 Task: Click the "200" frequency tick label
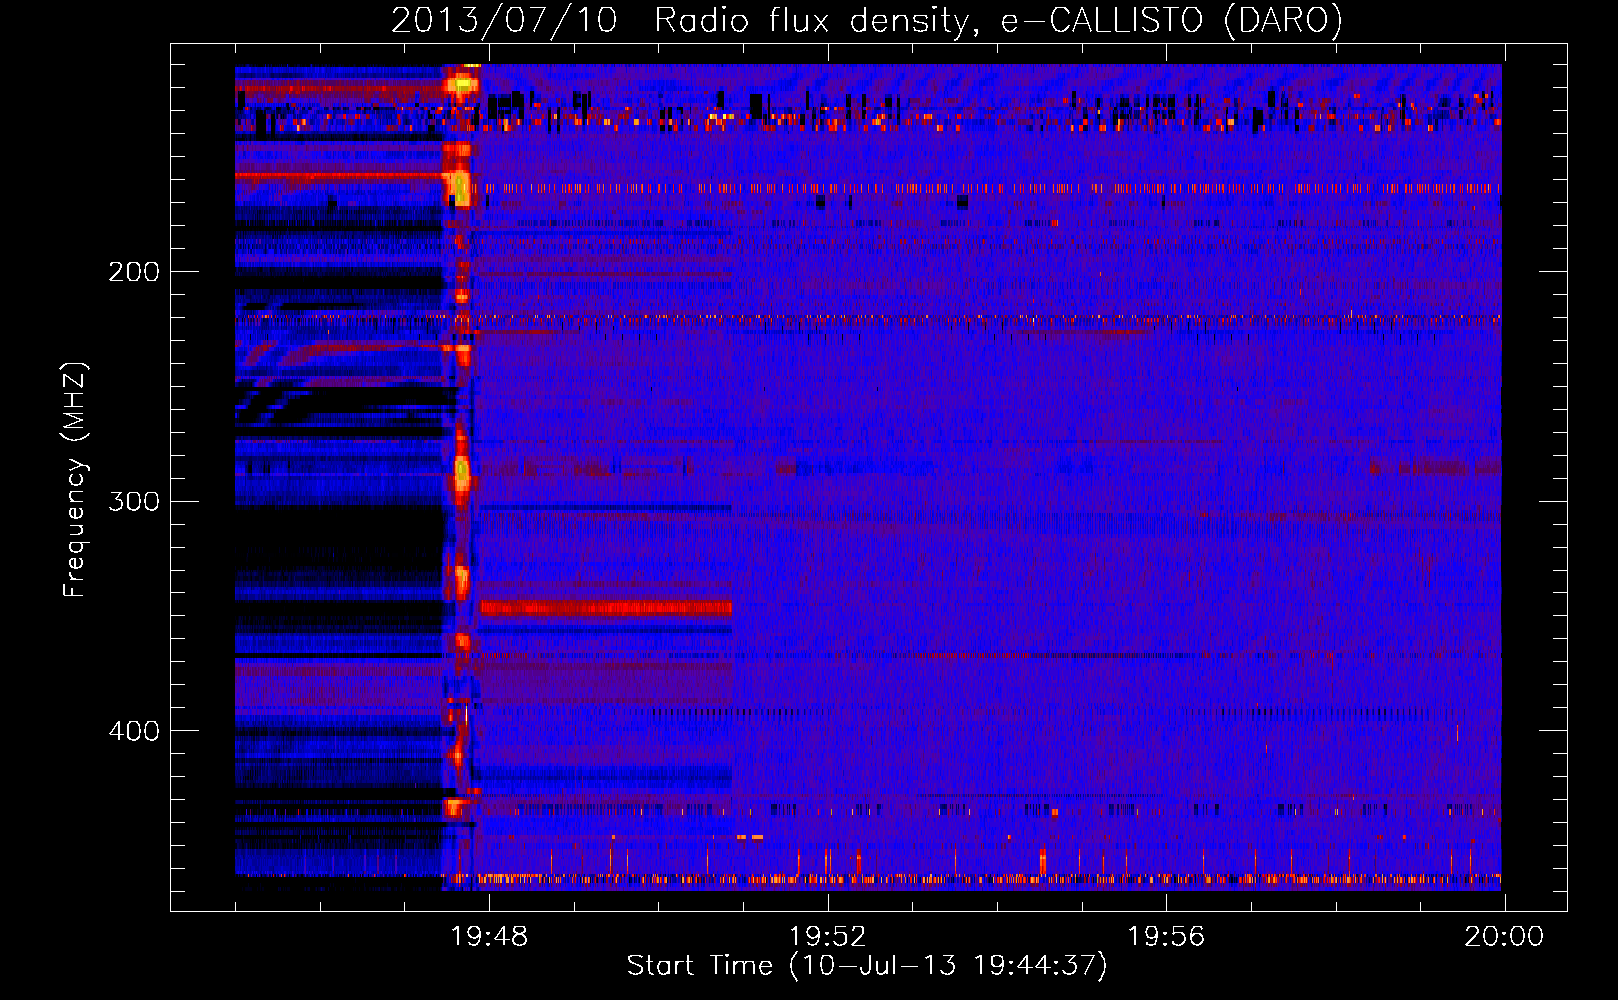pyautogui.click(x=134, y=272)
